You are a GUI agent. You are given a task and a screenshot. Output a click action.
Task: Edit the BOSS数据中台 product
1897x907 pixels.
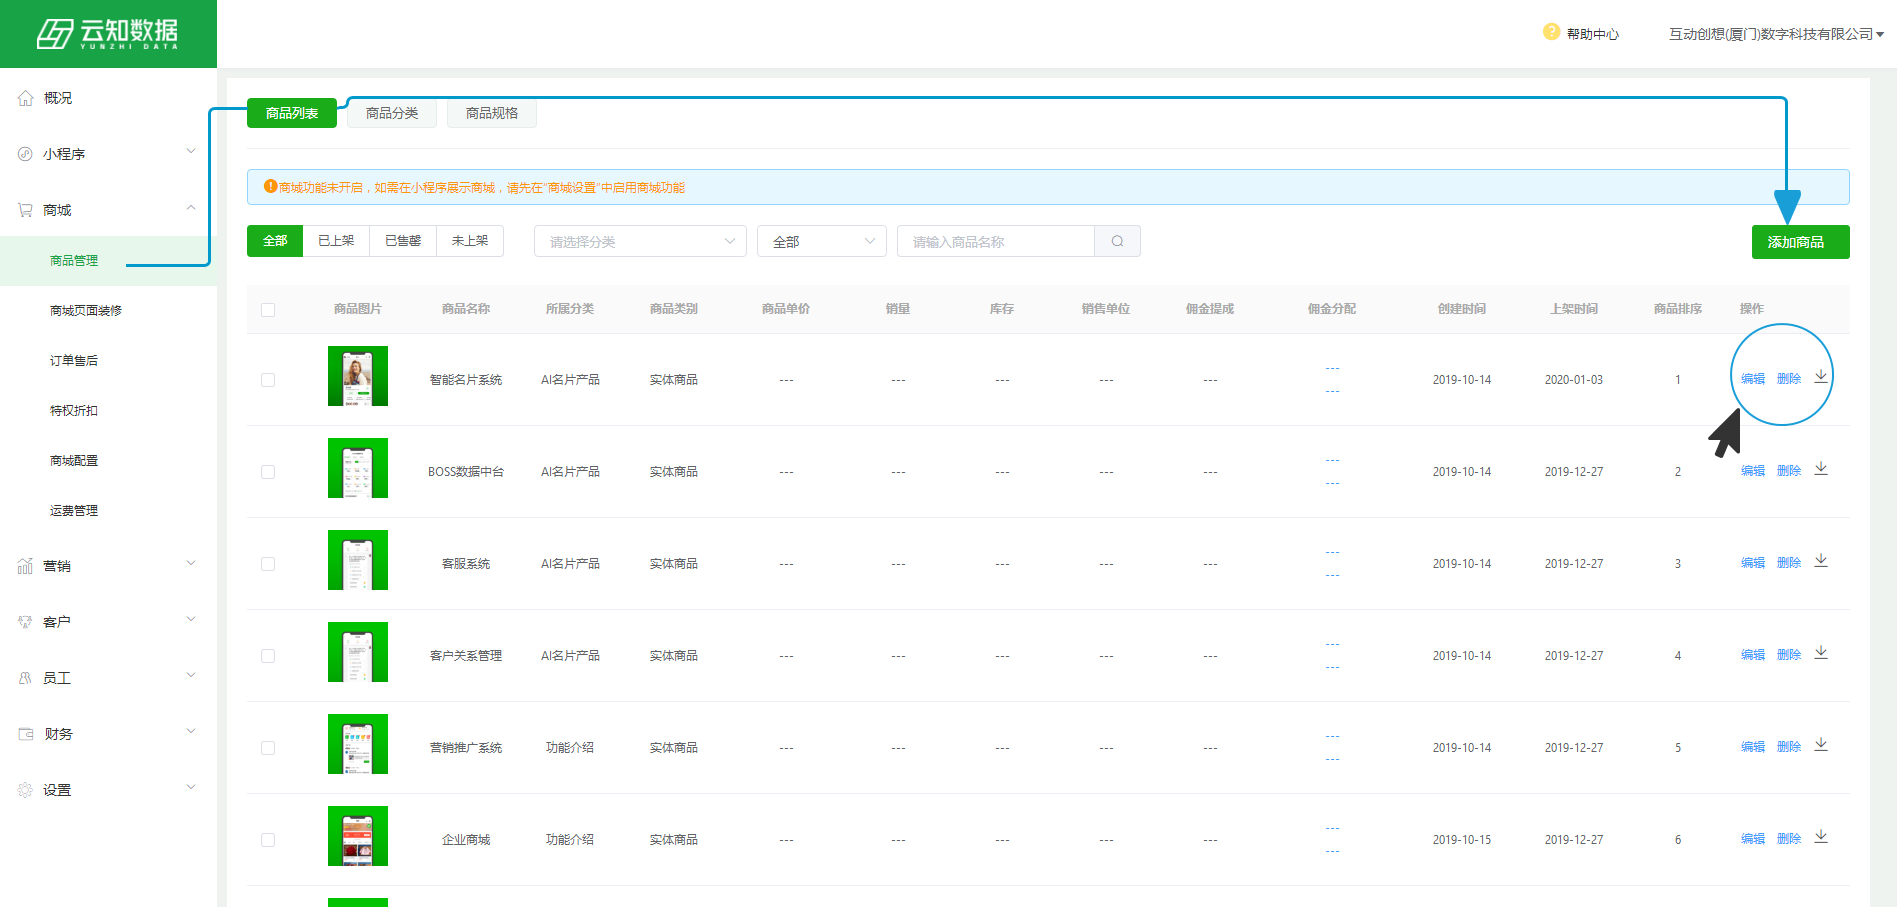tap(1753, 471)
